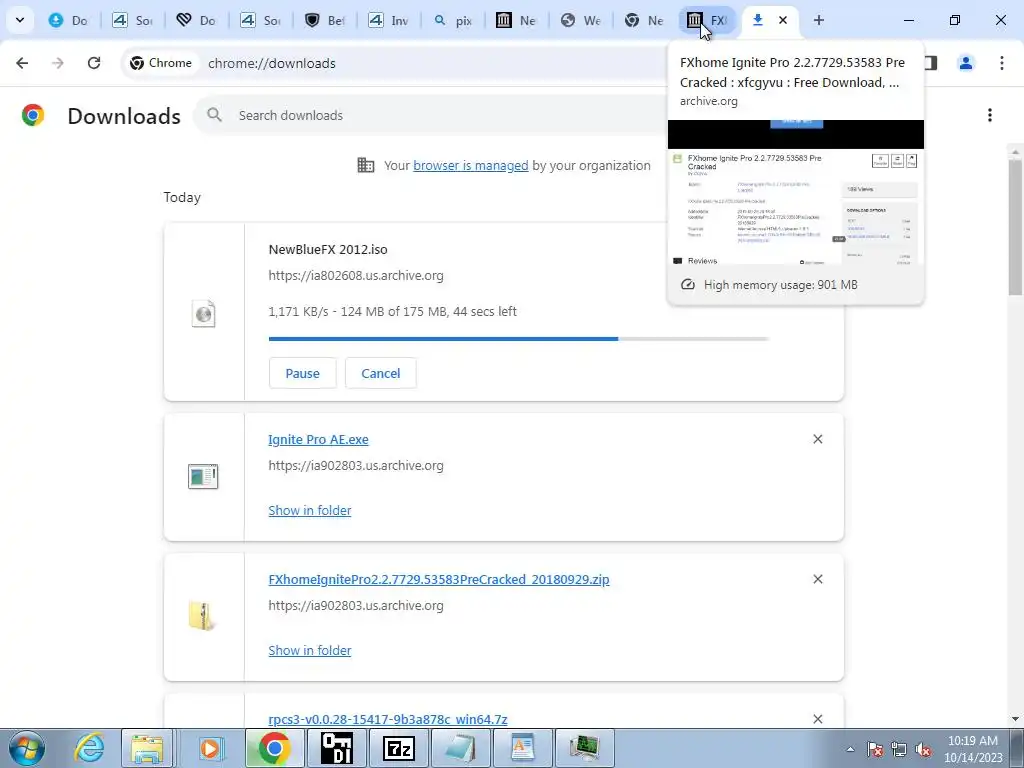Open the WordPad document taskbar icon
Viewport: 1024px width, 768px height.
pyautogui.click(x=522, y=748)
